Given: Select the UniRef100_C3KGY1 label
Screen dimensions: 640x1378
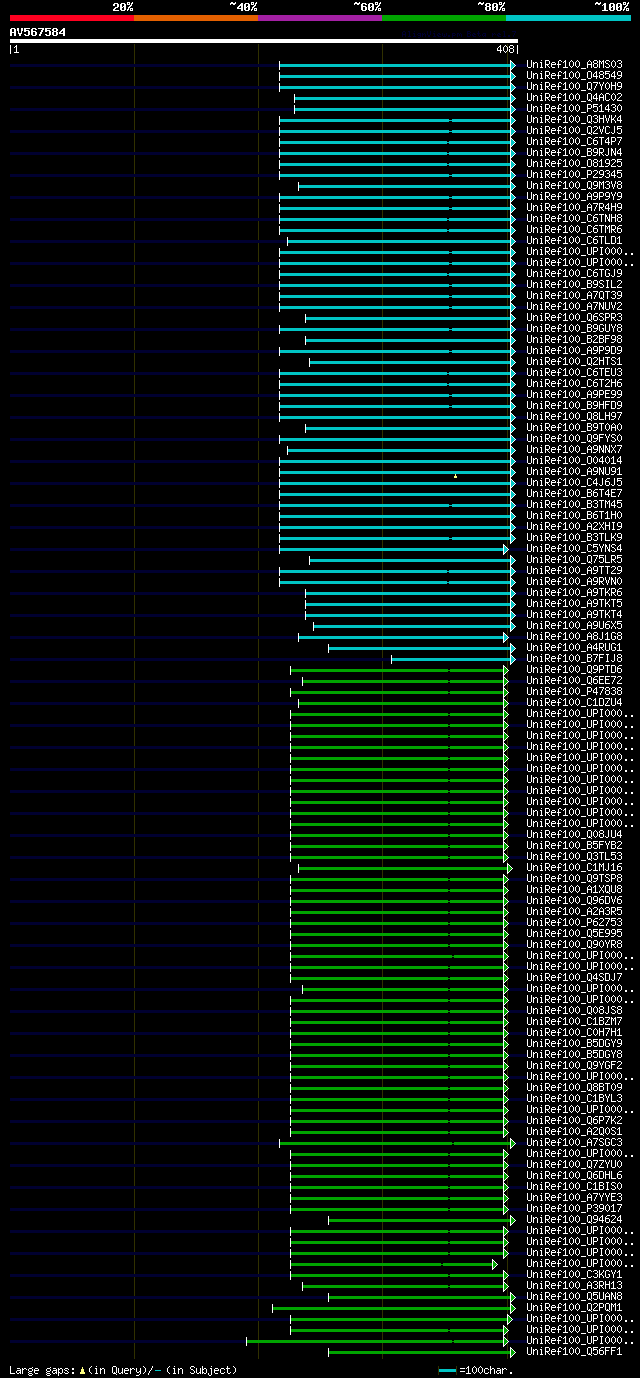Looking at the screenshot, I should point(574,1274).
